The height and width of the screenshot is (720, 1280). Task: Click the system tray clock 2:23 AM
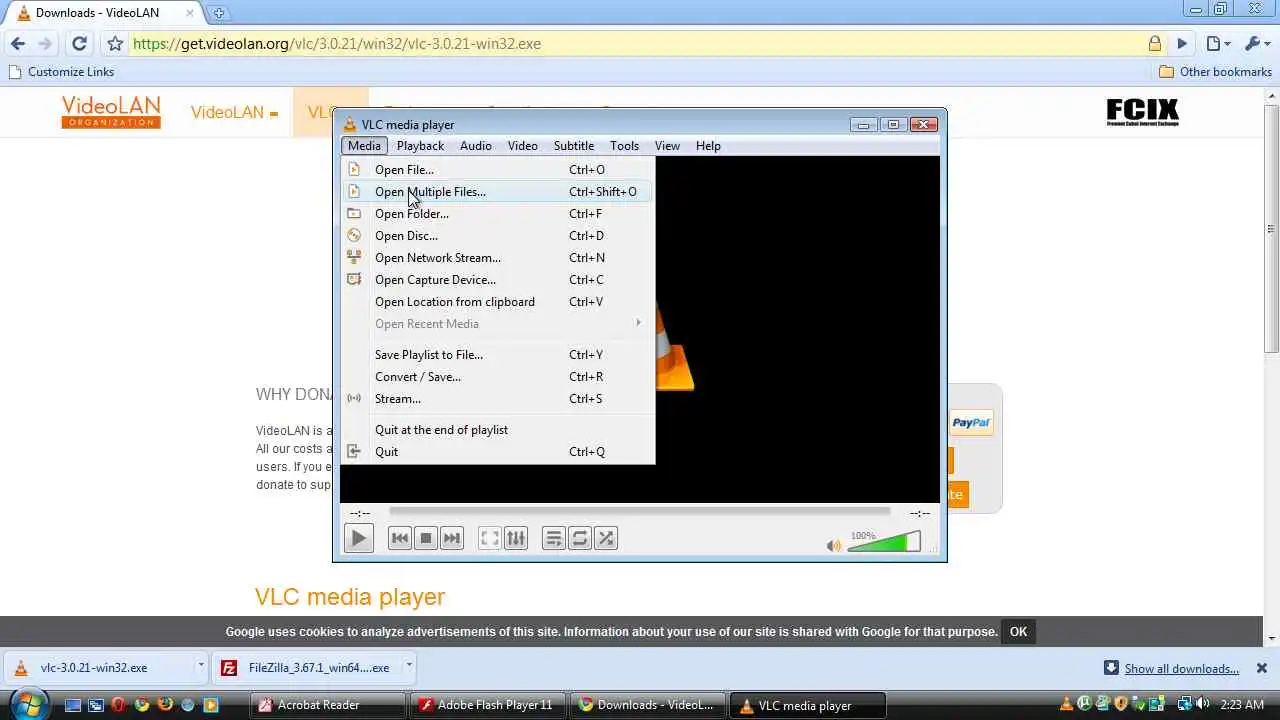1240,705
